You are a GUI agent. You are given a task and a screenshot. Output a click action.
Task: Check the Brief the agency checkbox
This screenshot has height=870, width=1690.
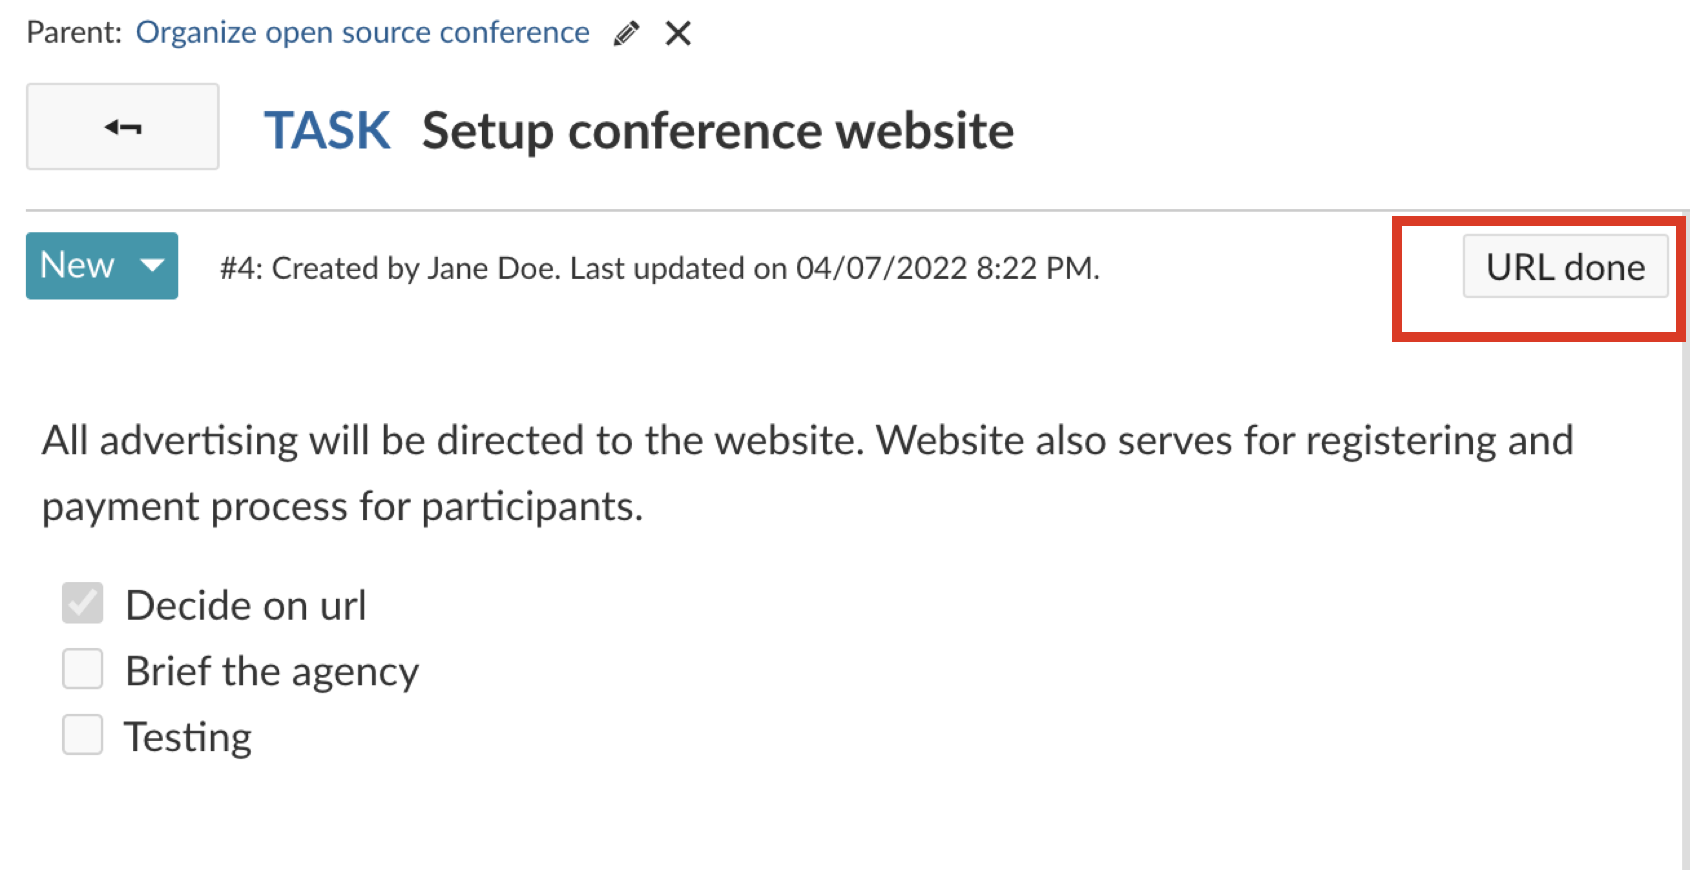(x=83, y=669)
